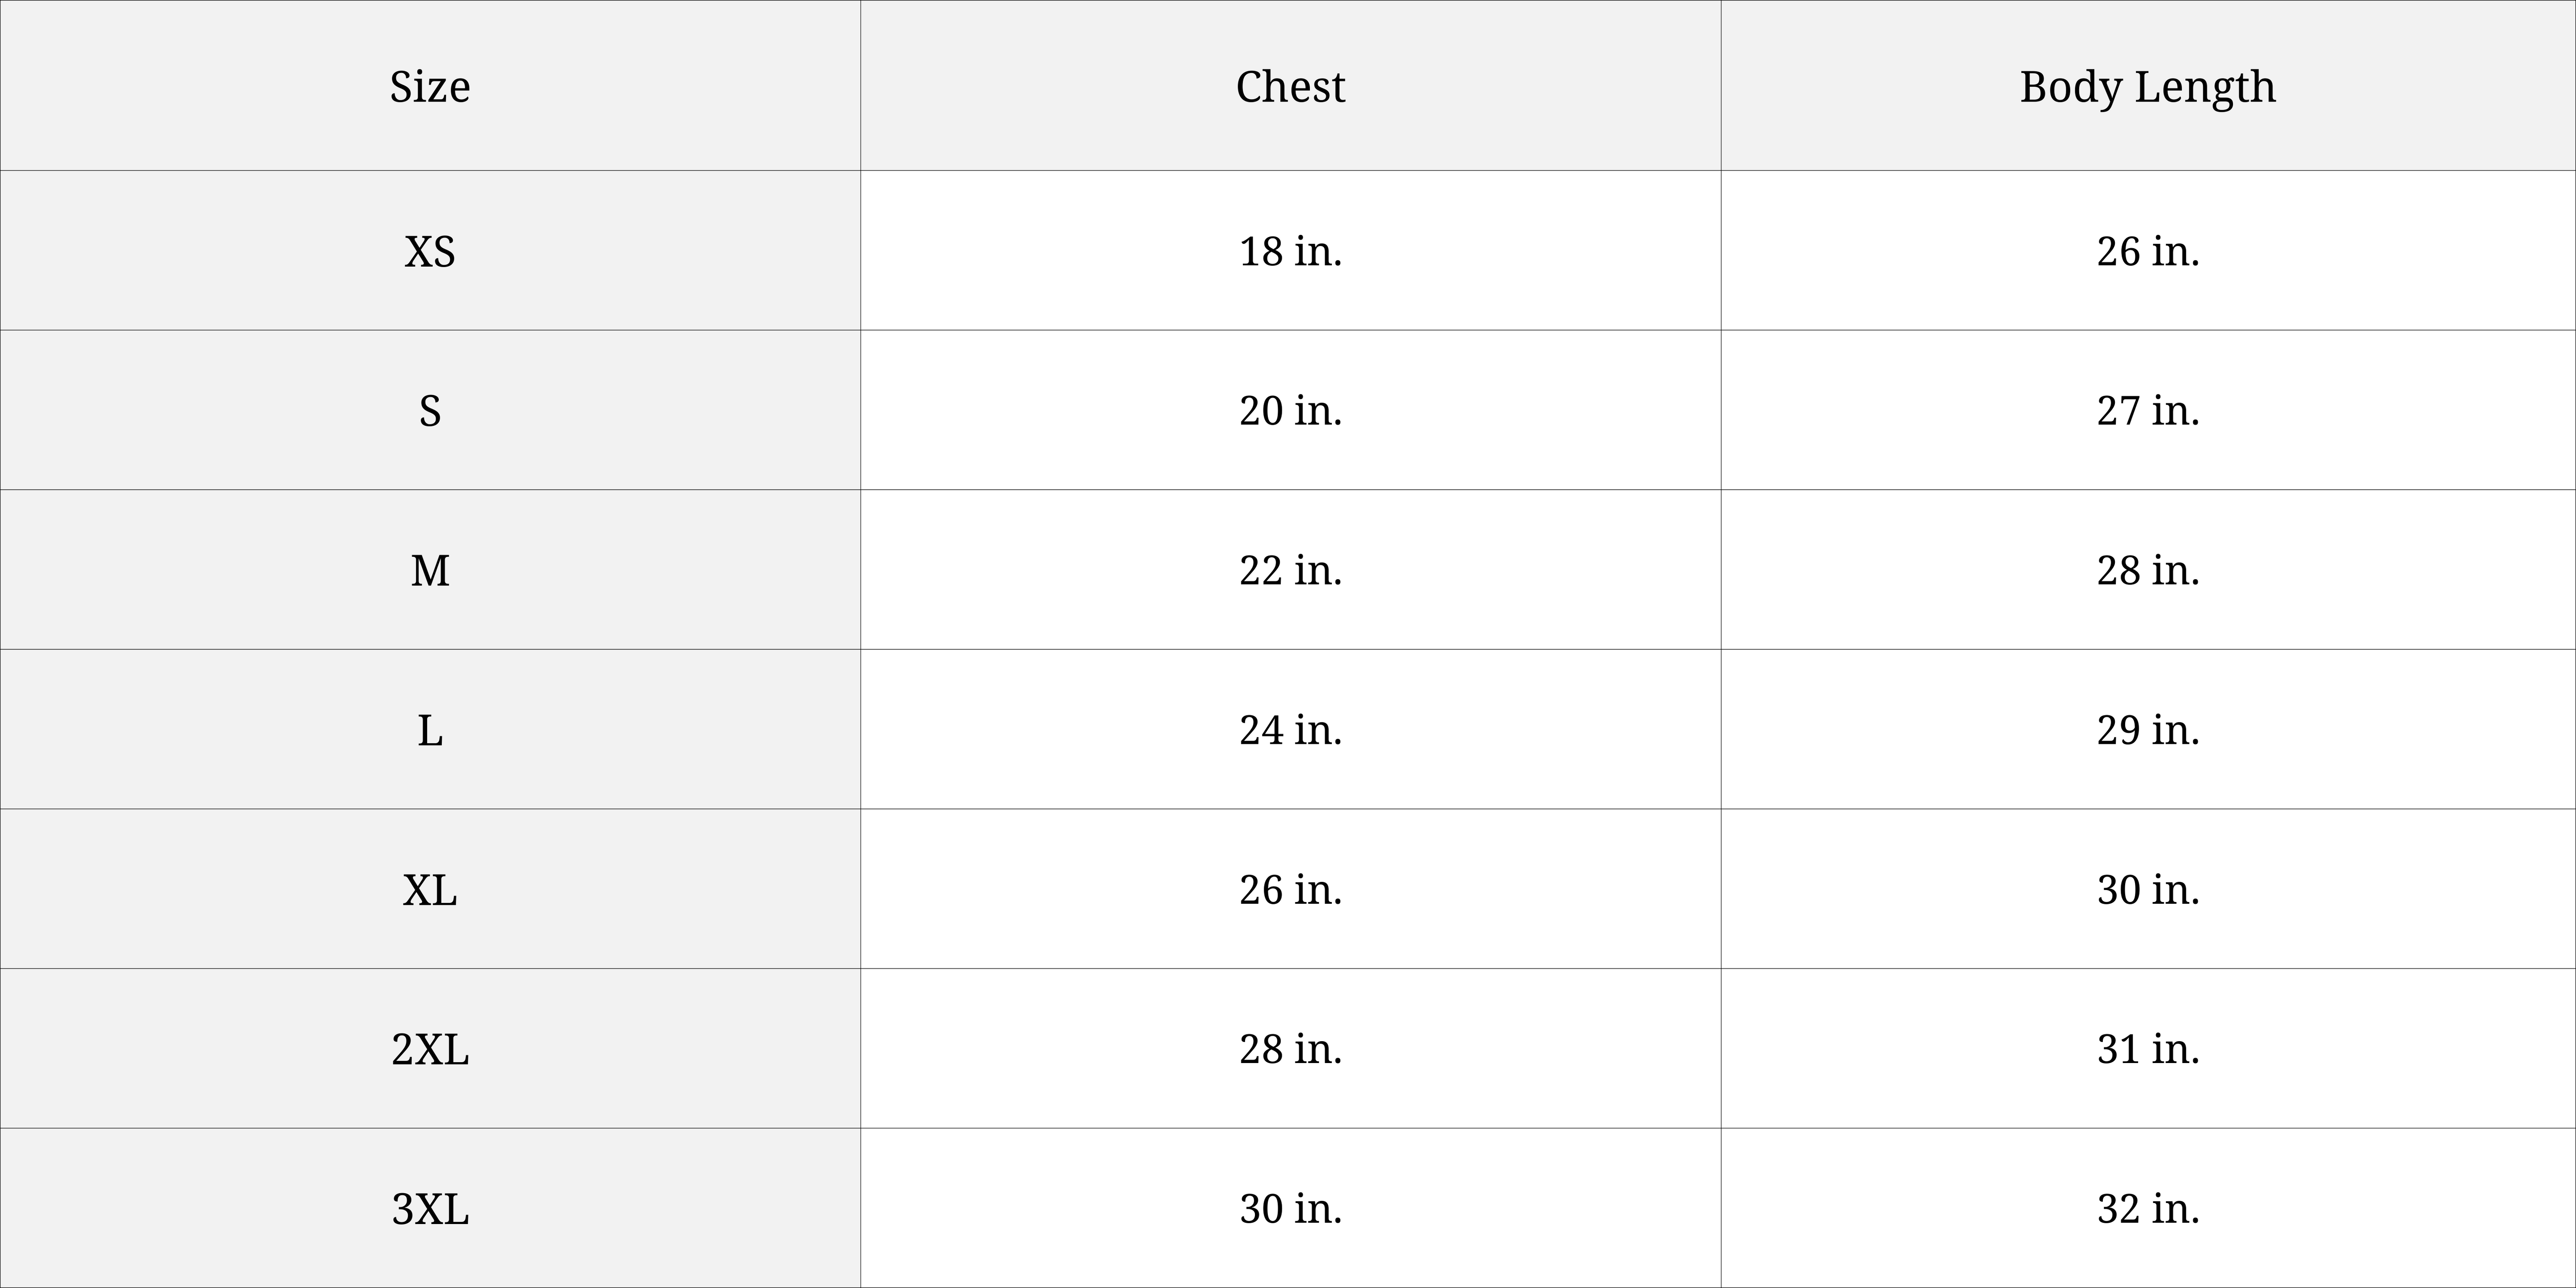This screenshot has width=2576, height=1288.
Task: Select the XL size cell
Action: point(430,889)
